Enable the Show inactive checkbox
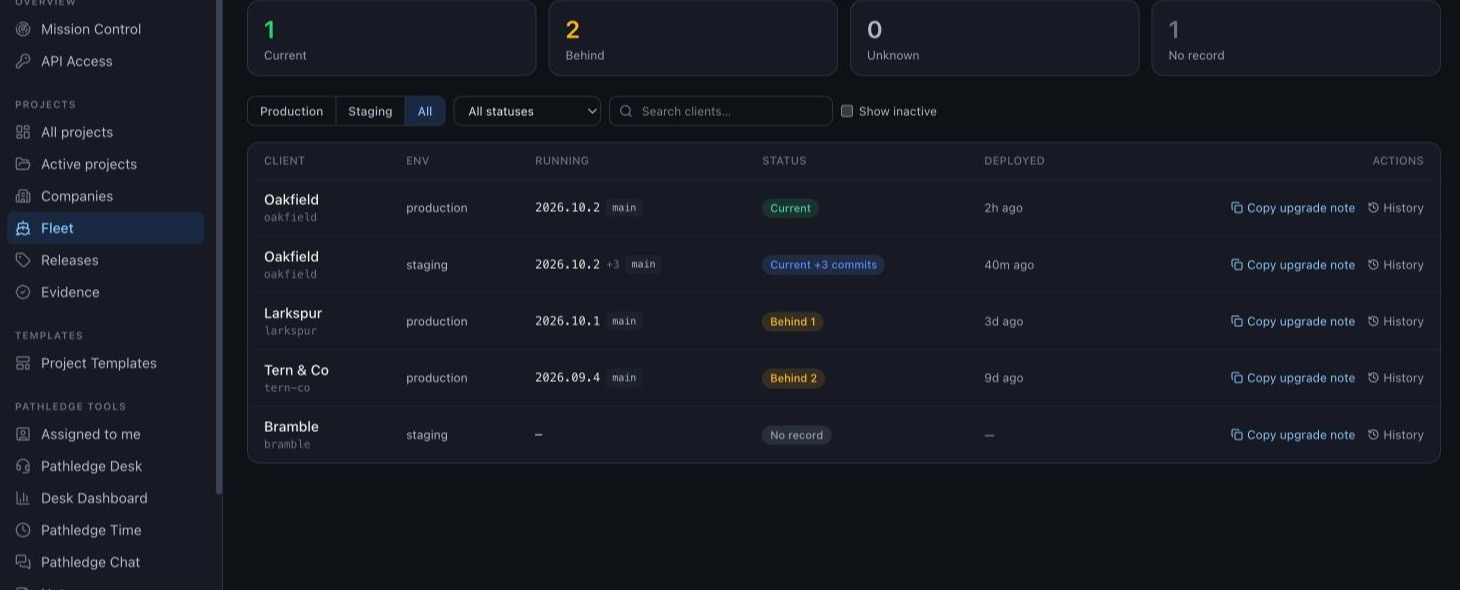Screen dimensions: 1460x590 (847, 111)
